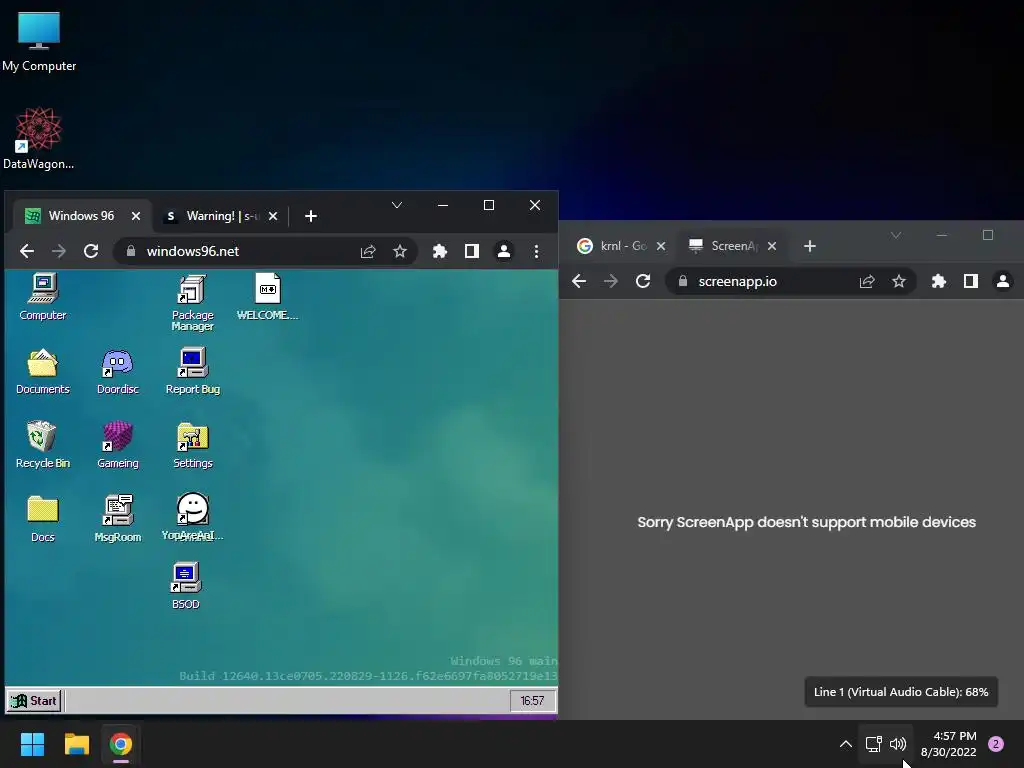
Task: Open the Computer icon in Windows 96
Action: coord(42,297)
